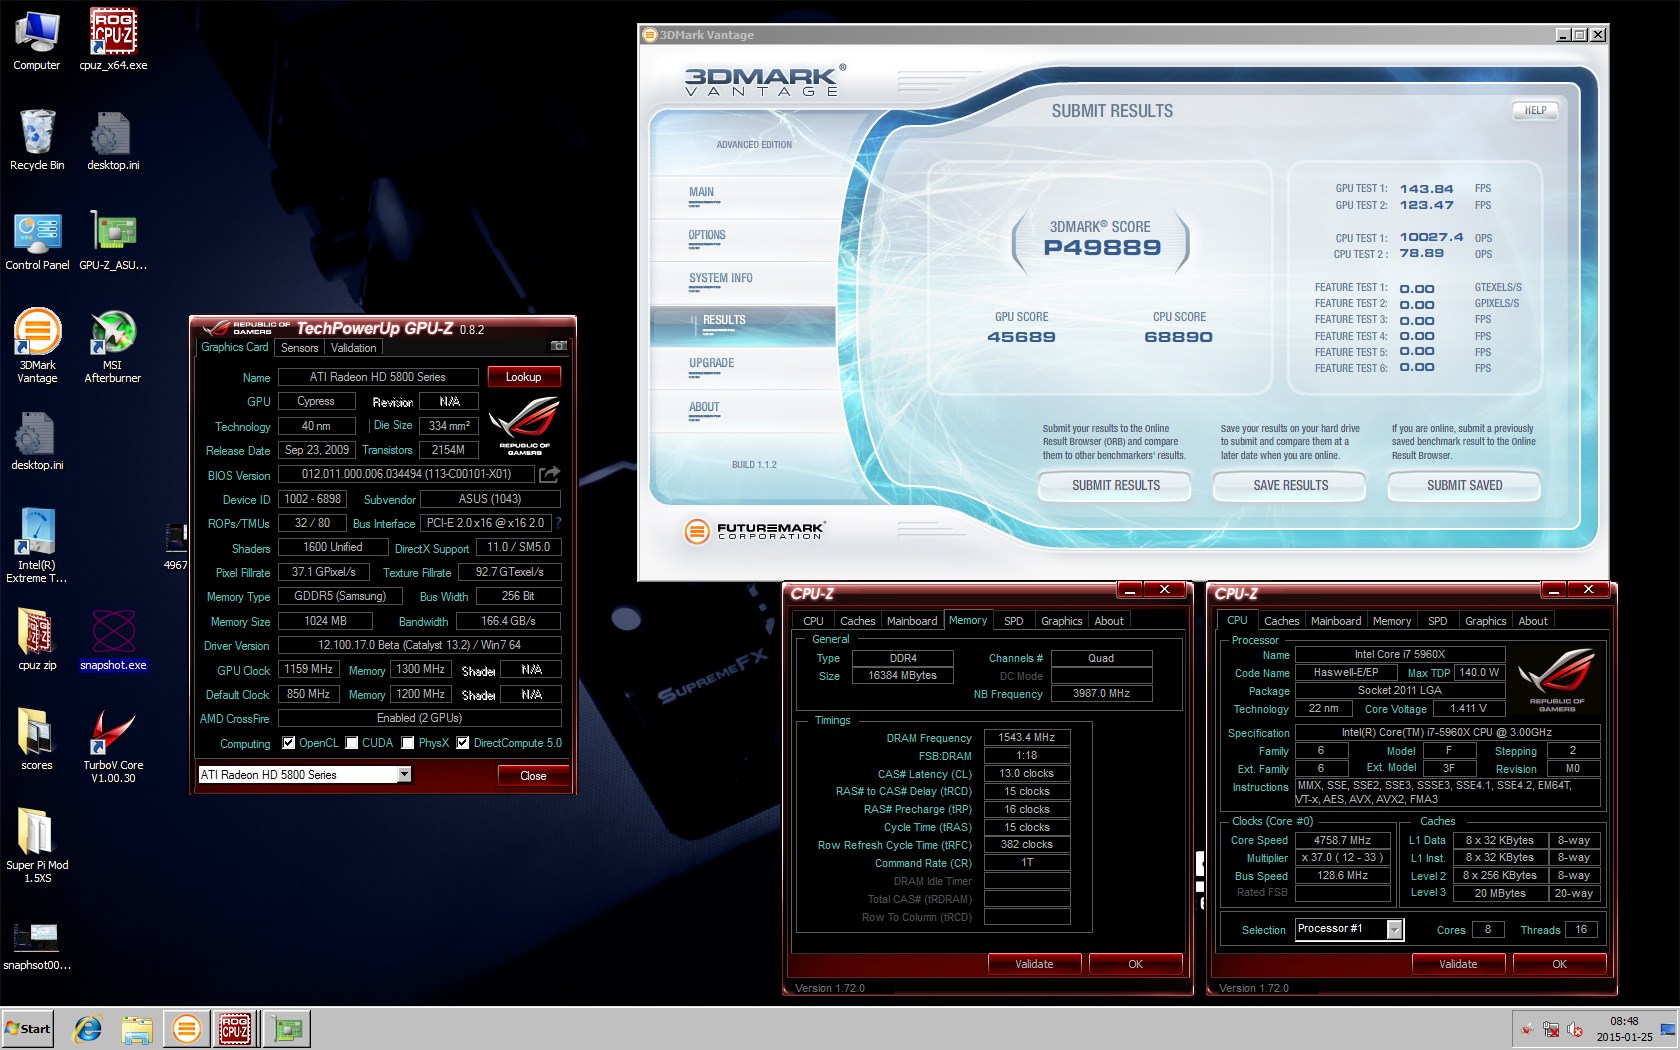
Task: Click the Core Speed value 4758.7 MHz
Action: click(1341, 840)
